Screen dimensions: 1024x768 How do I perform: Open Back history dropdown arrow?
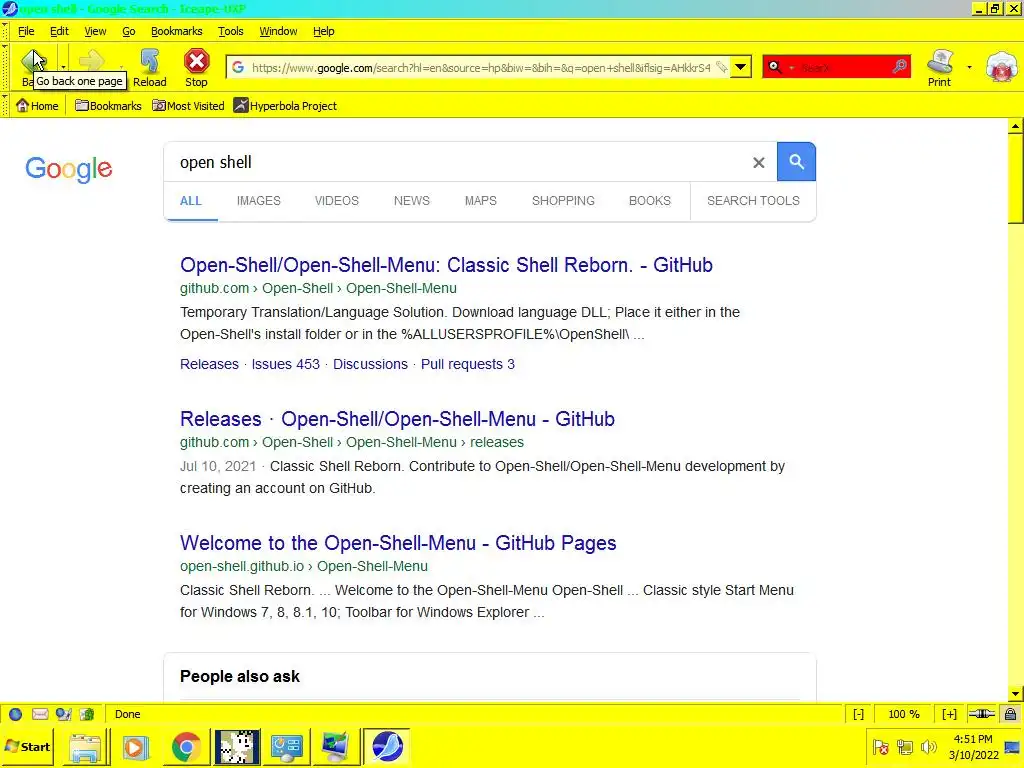click(63, 67)
